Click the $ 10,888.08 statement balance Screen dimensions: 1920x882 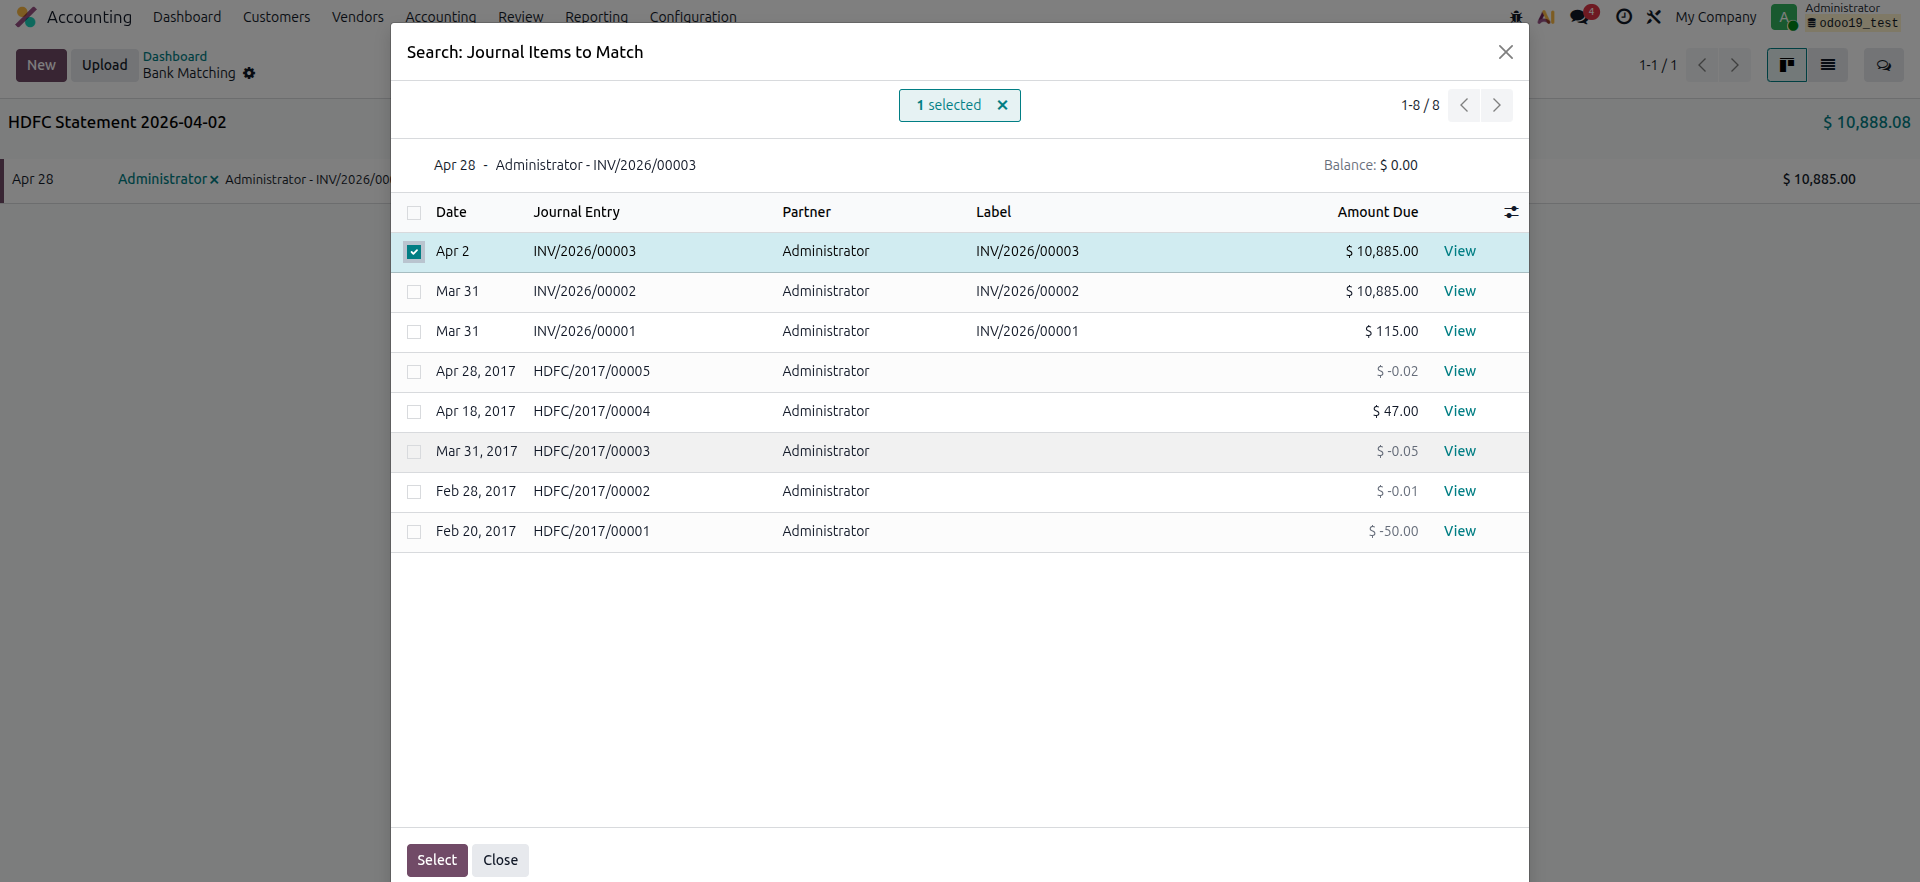click(x=1866, y=122)
